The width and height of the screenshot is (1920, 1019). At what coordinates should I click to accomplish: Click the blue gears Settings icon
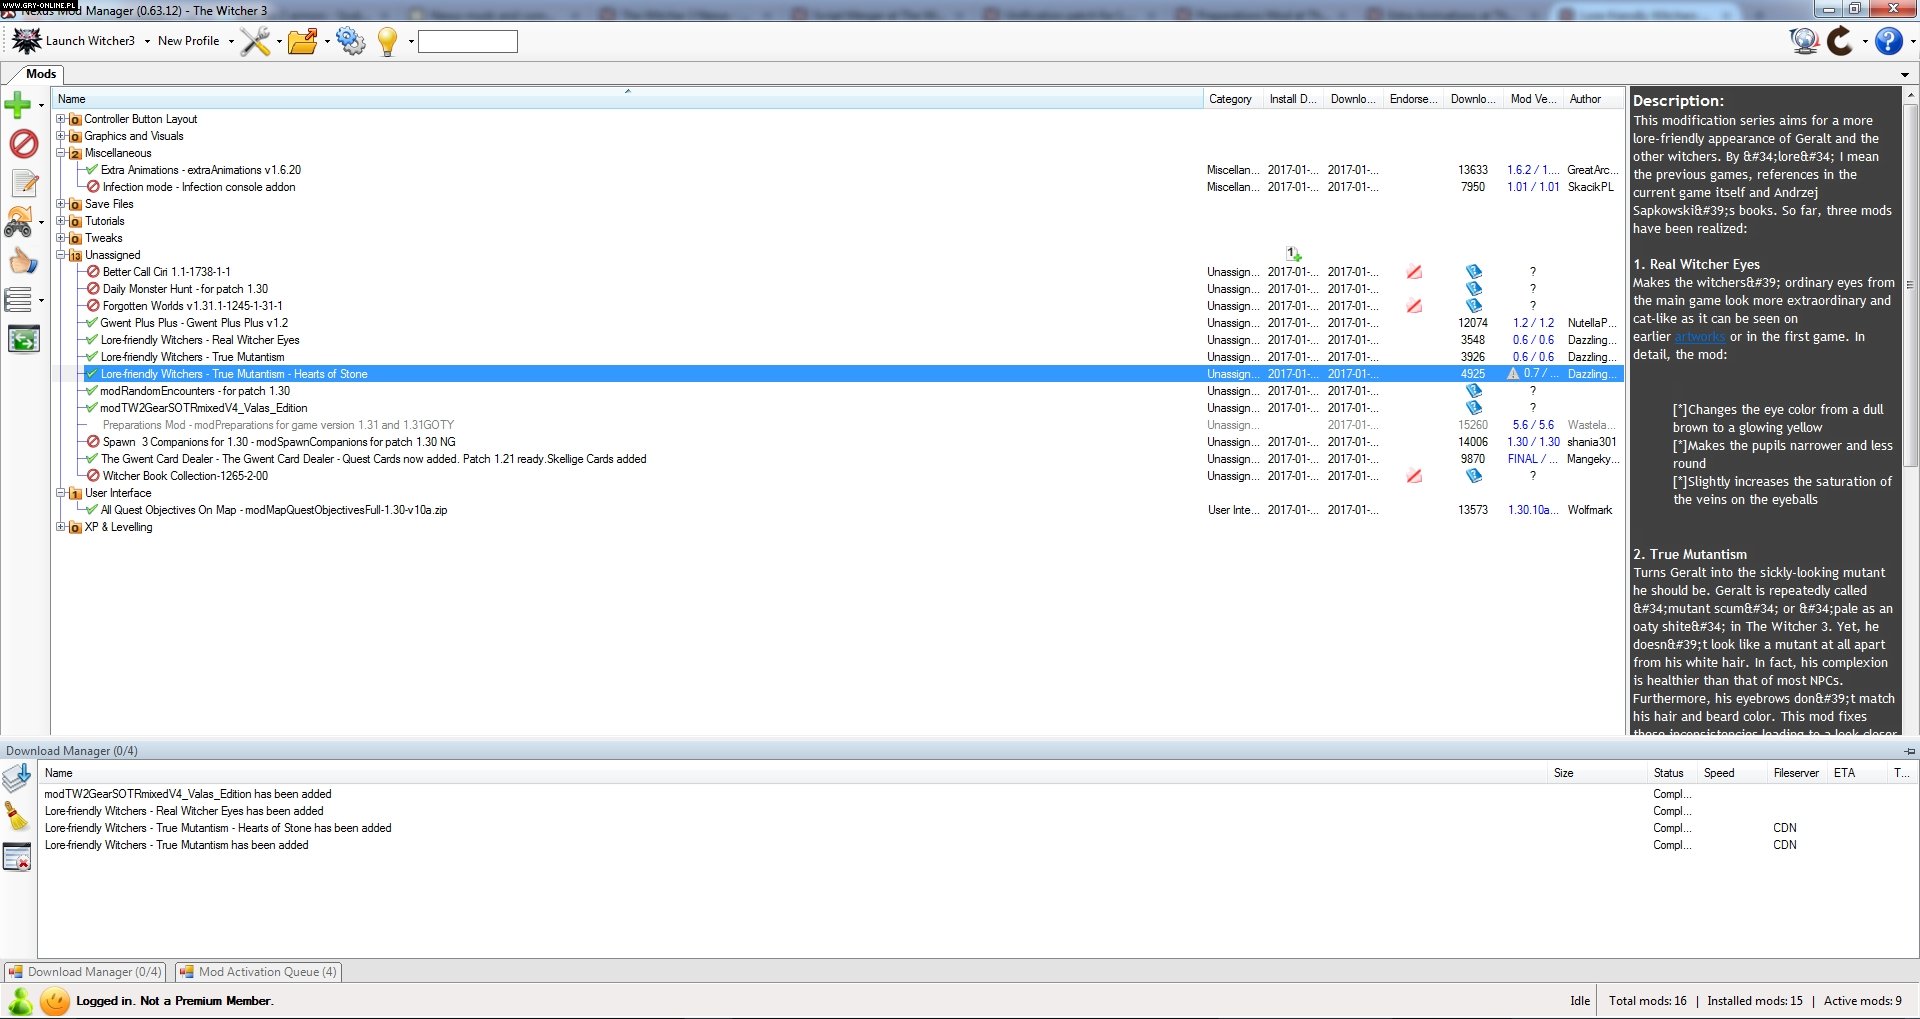pos(351,41)
